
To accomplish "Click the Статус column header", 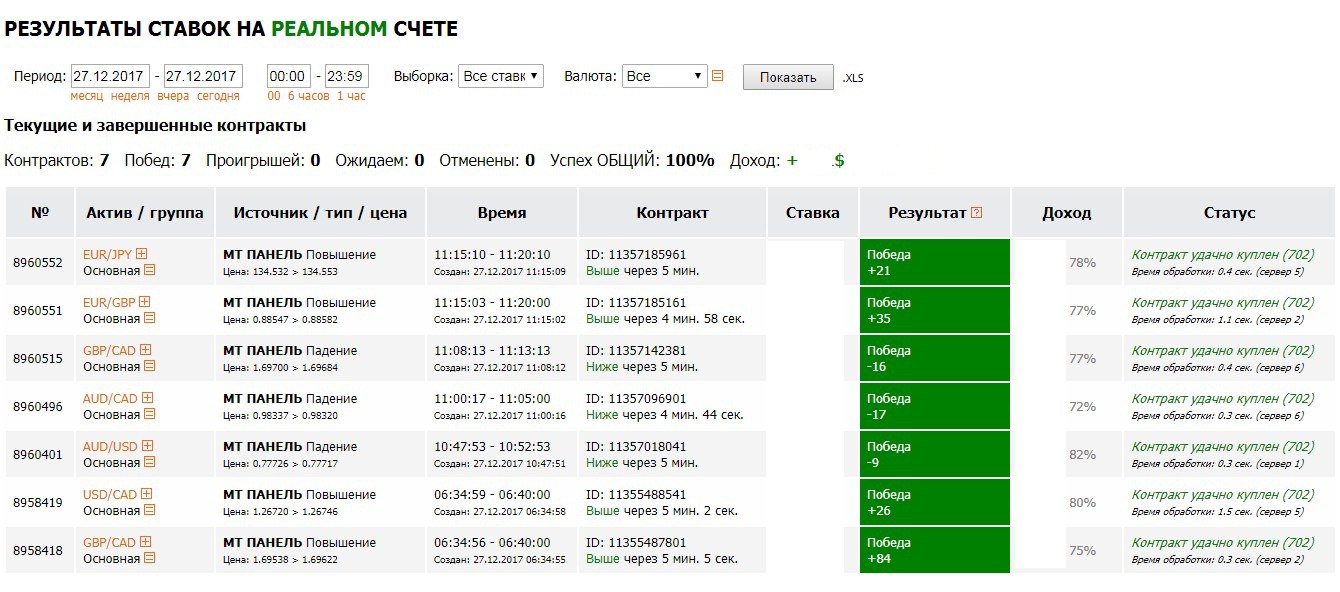I will 1230,213.
